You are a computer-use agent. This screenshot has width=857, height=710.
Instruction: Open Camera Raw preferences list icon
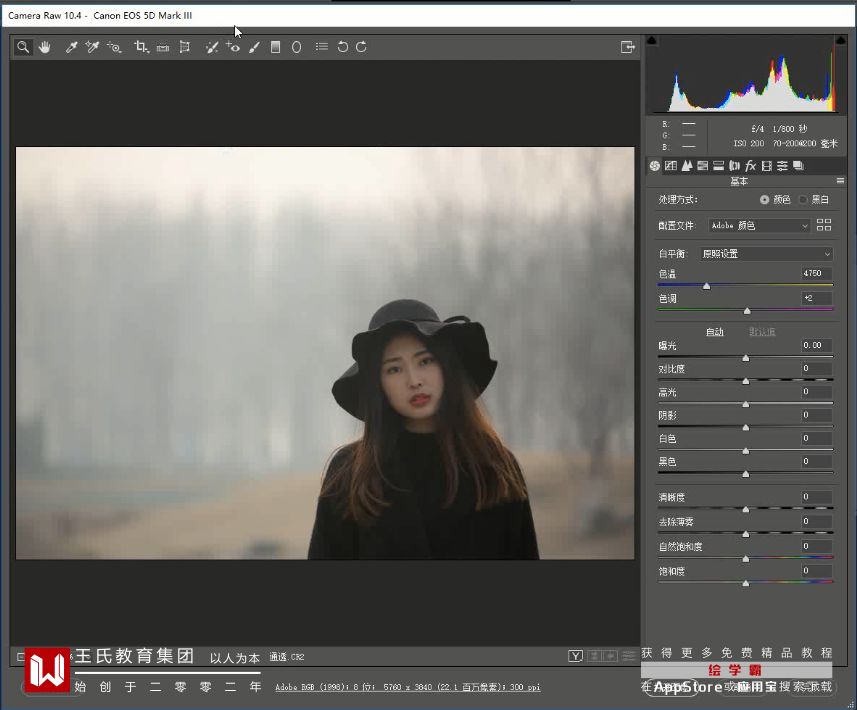coord(322,47)
